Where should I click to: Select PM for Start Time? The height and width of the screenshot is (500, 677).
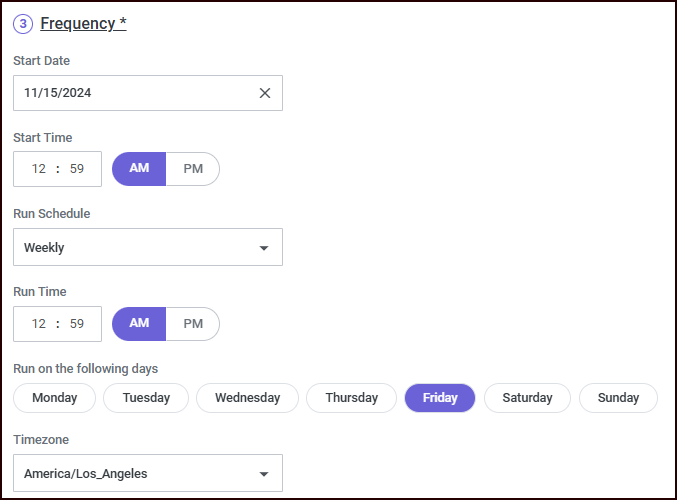click(x=193, y=169)
